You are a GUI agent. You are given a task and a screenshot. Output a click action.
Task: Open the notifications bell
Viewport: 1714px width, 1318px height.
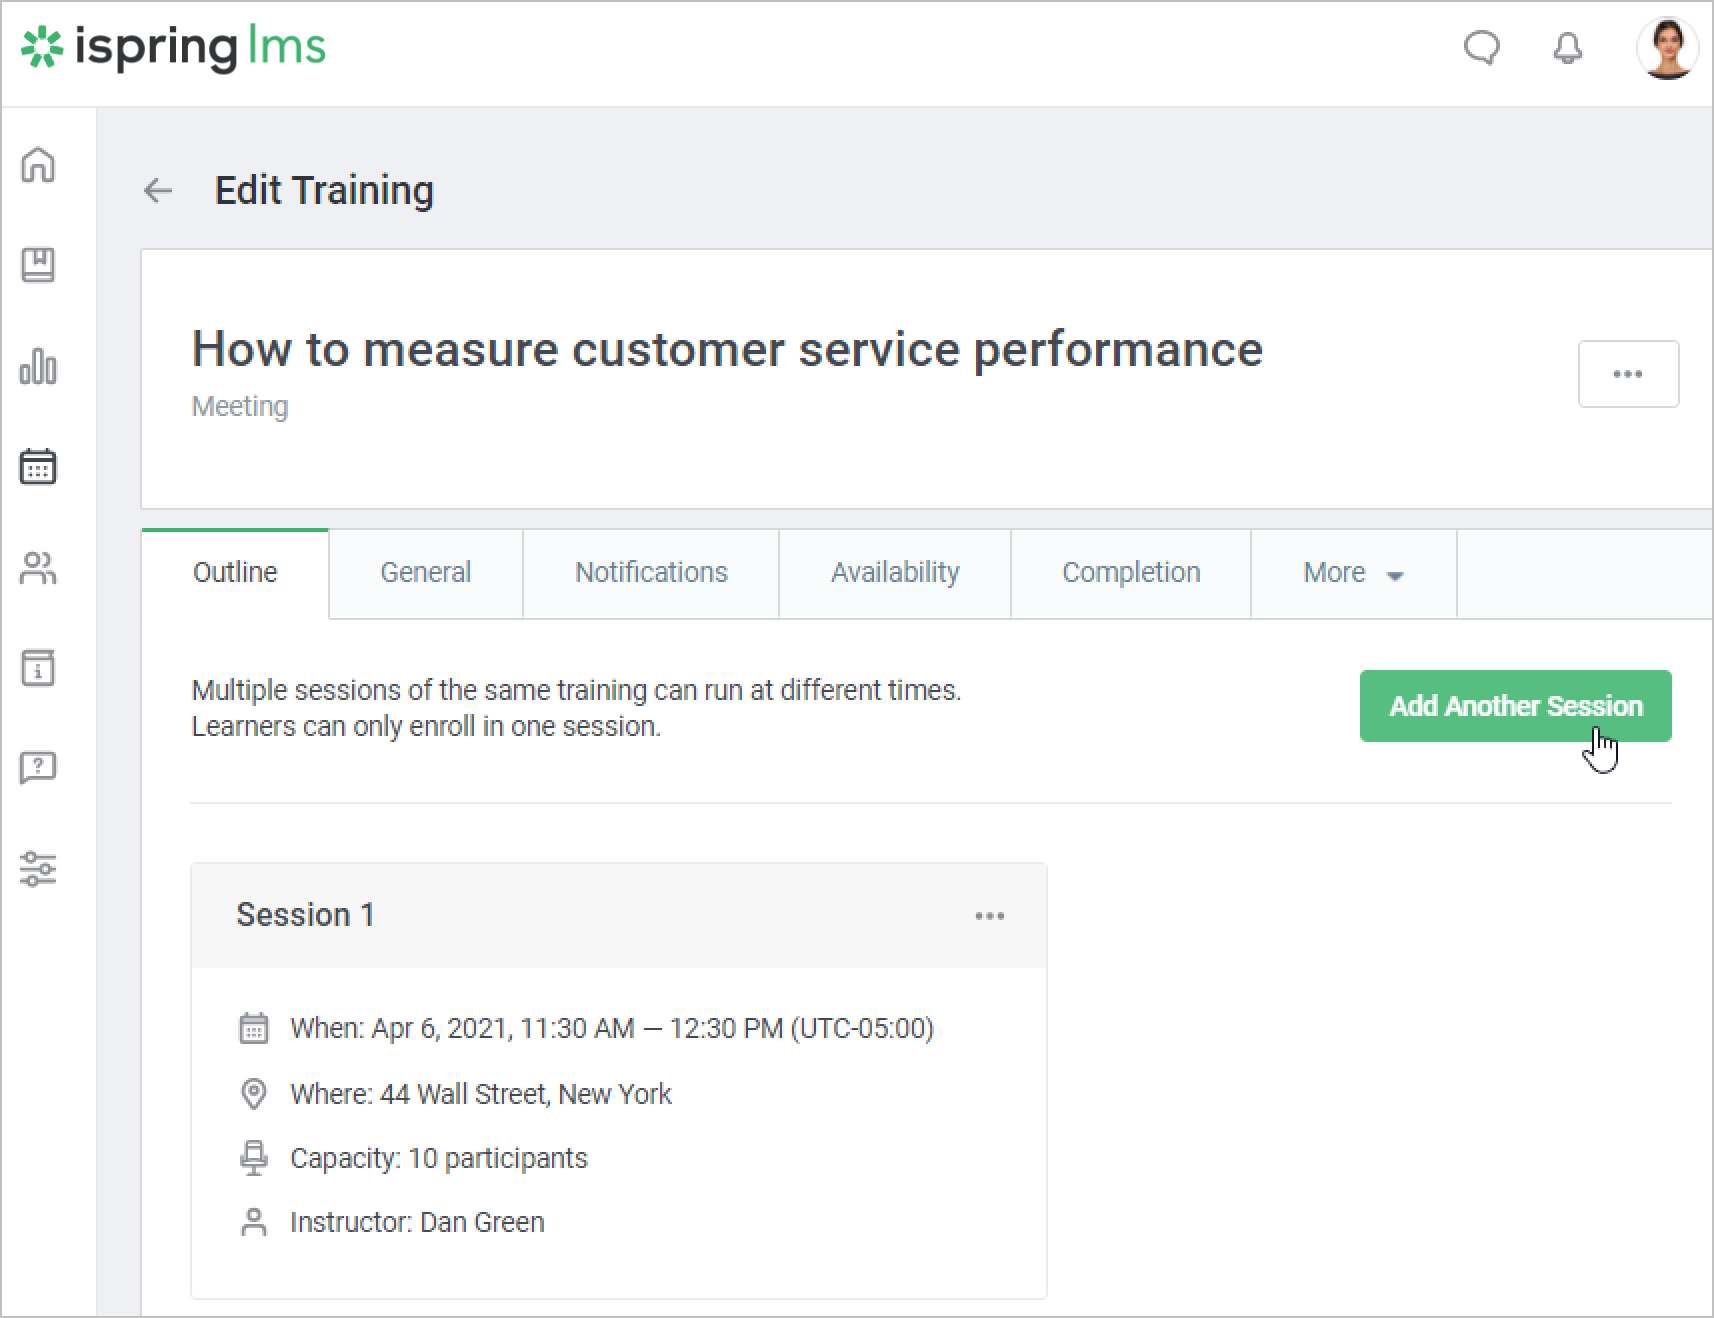pyautogui.click(x=1567, y=47)
